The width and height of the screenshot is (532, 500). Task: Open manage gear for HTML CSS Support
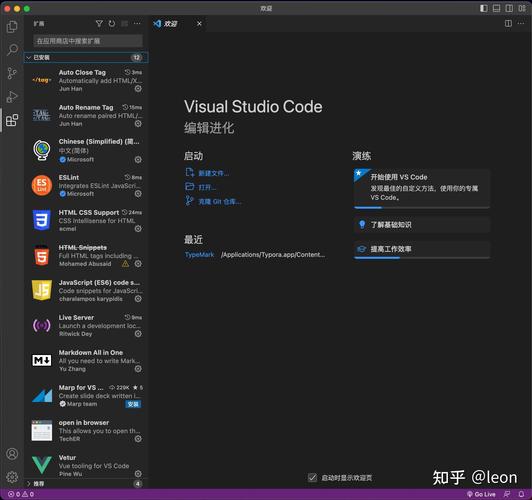(138, 229)
